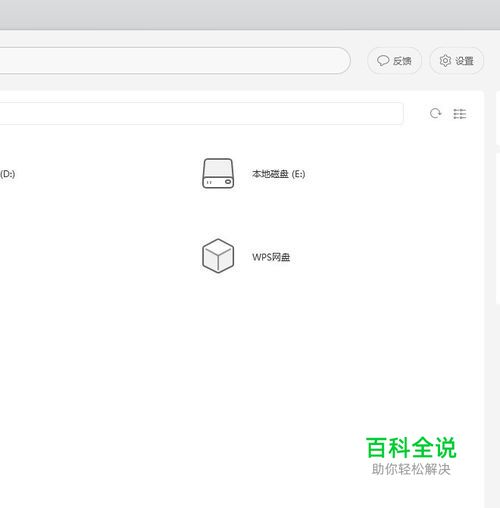The image size is (500, 508).
Task: Click the (D:) drive label
Action: point(7,174)
